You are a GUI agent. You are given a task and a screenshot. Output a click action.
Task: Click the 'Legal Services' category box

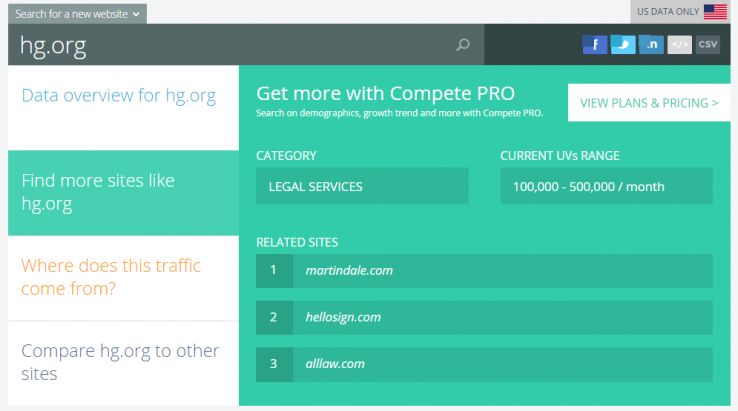point(362,186)
